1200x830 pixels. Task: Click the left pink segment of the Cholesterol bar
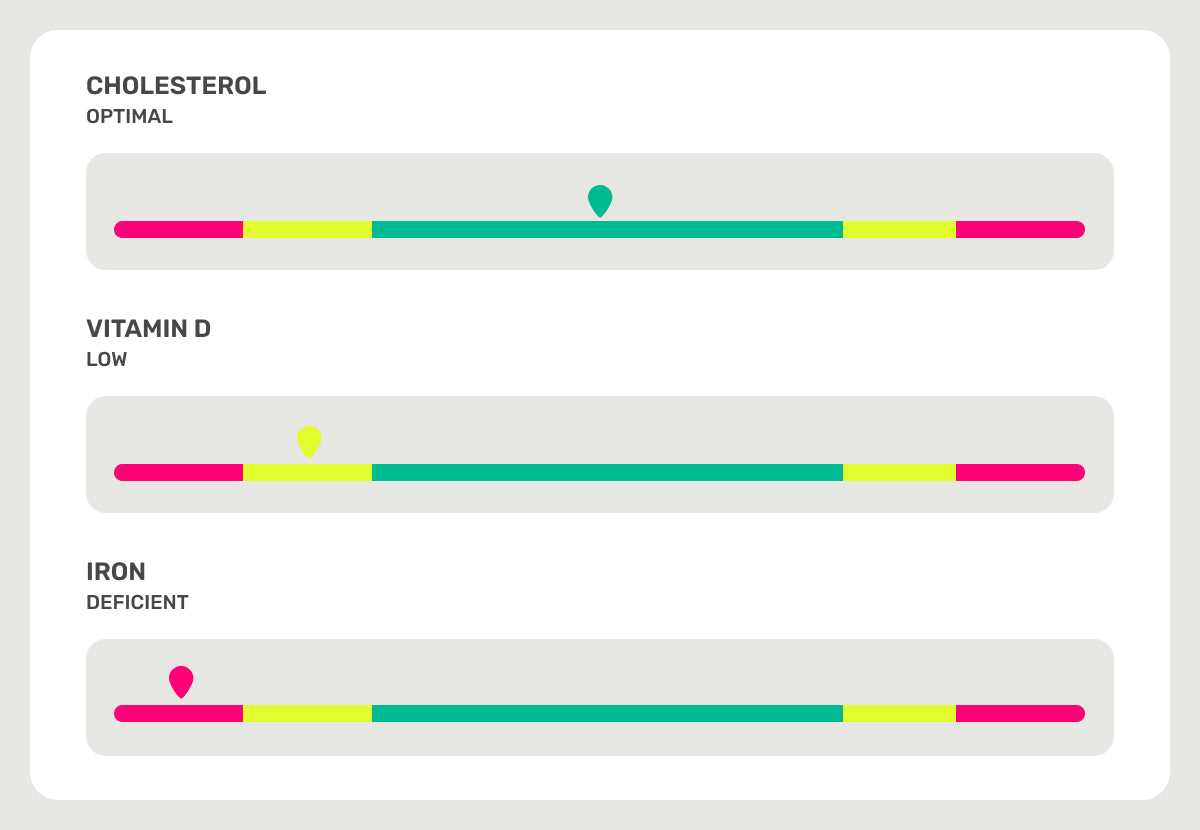(179, 230)
